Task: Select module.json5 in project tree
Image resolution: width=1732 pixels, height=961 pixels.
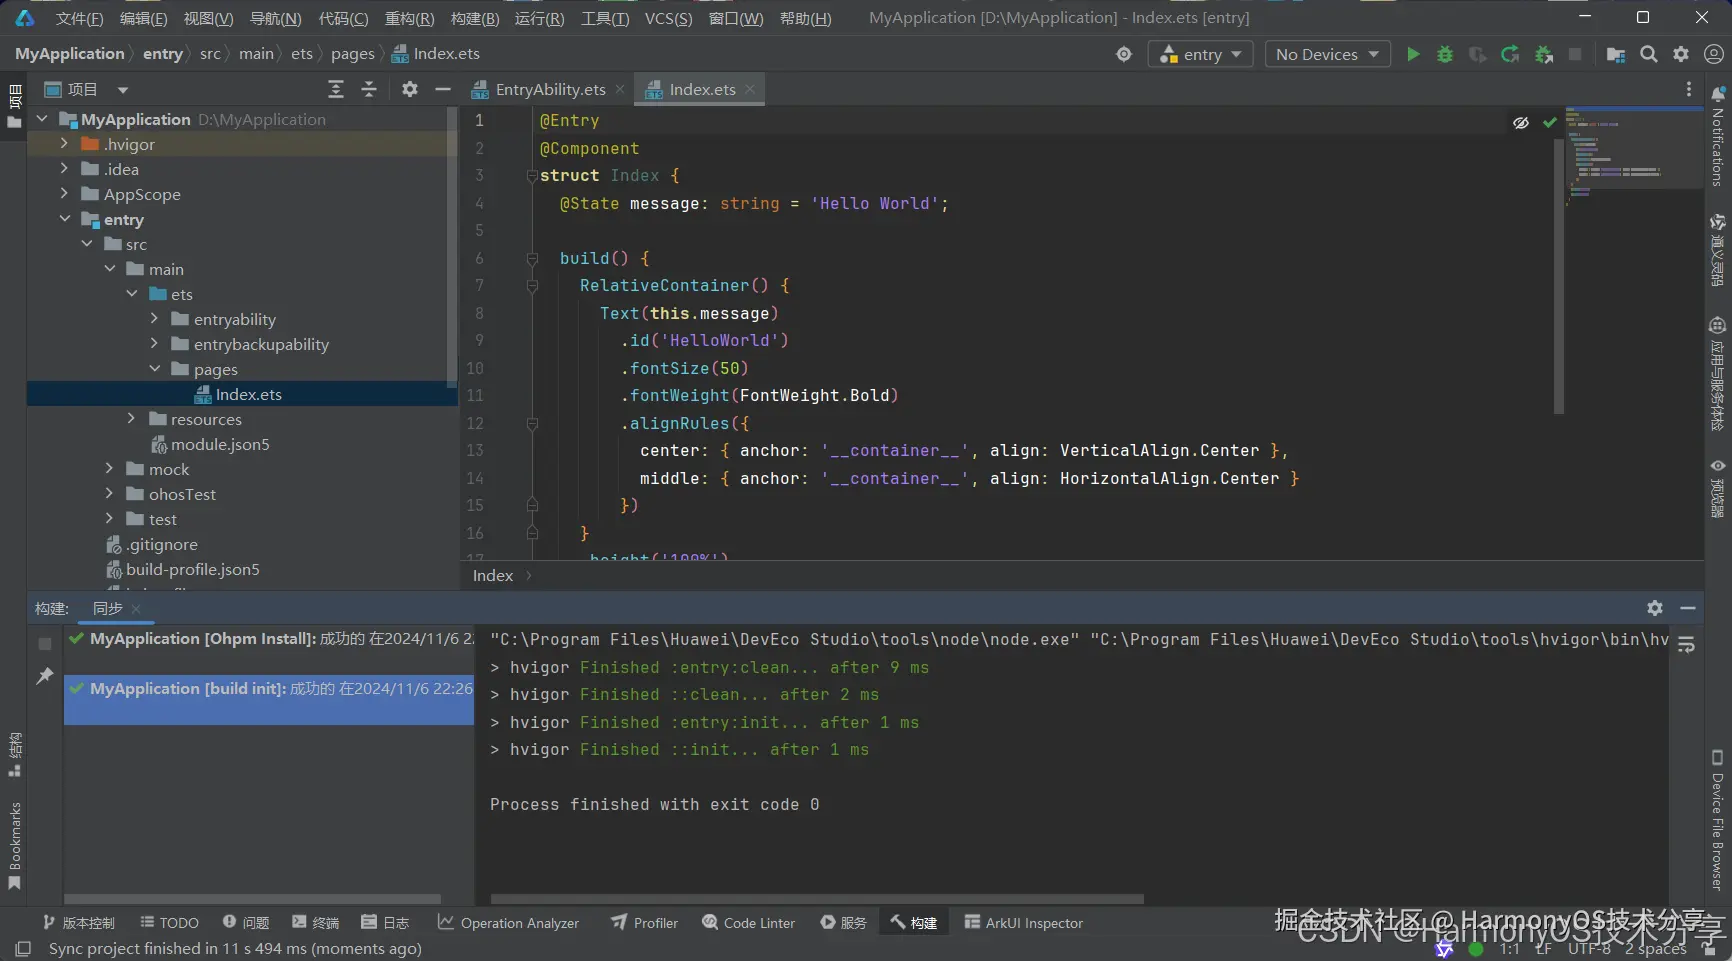Action: 219,444
